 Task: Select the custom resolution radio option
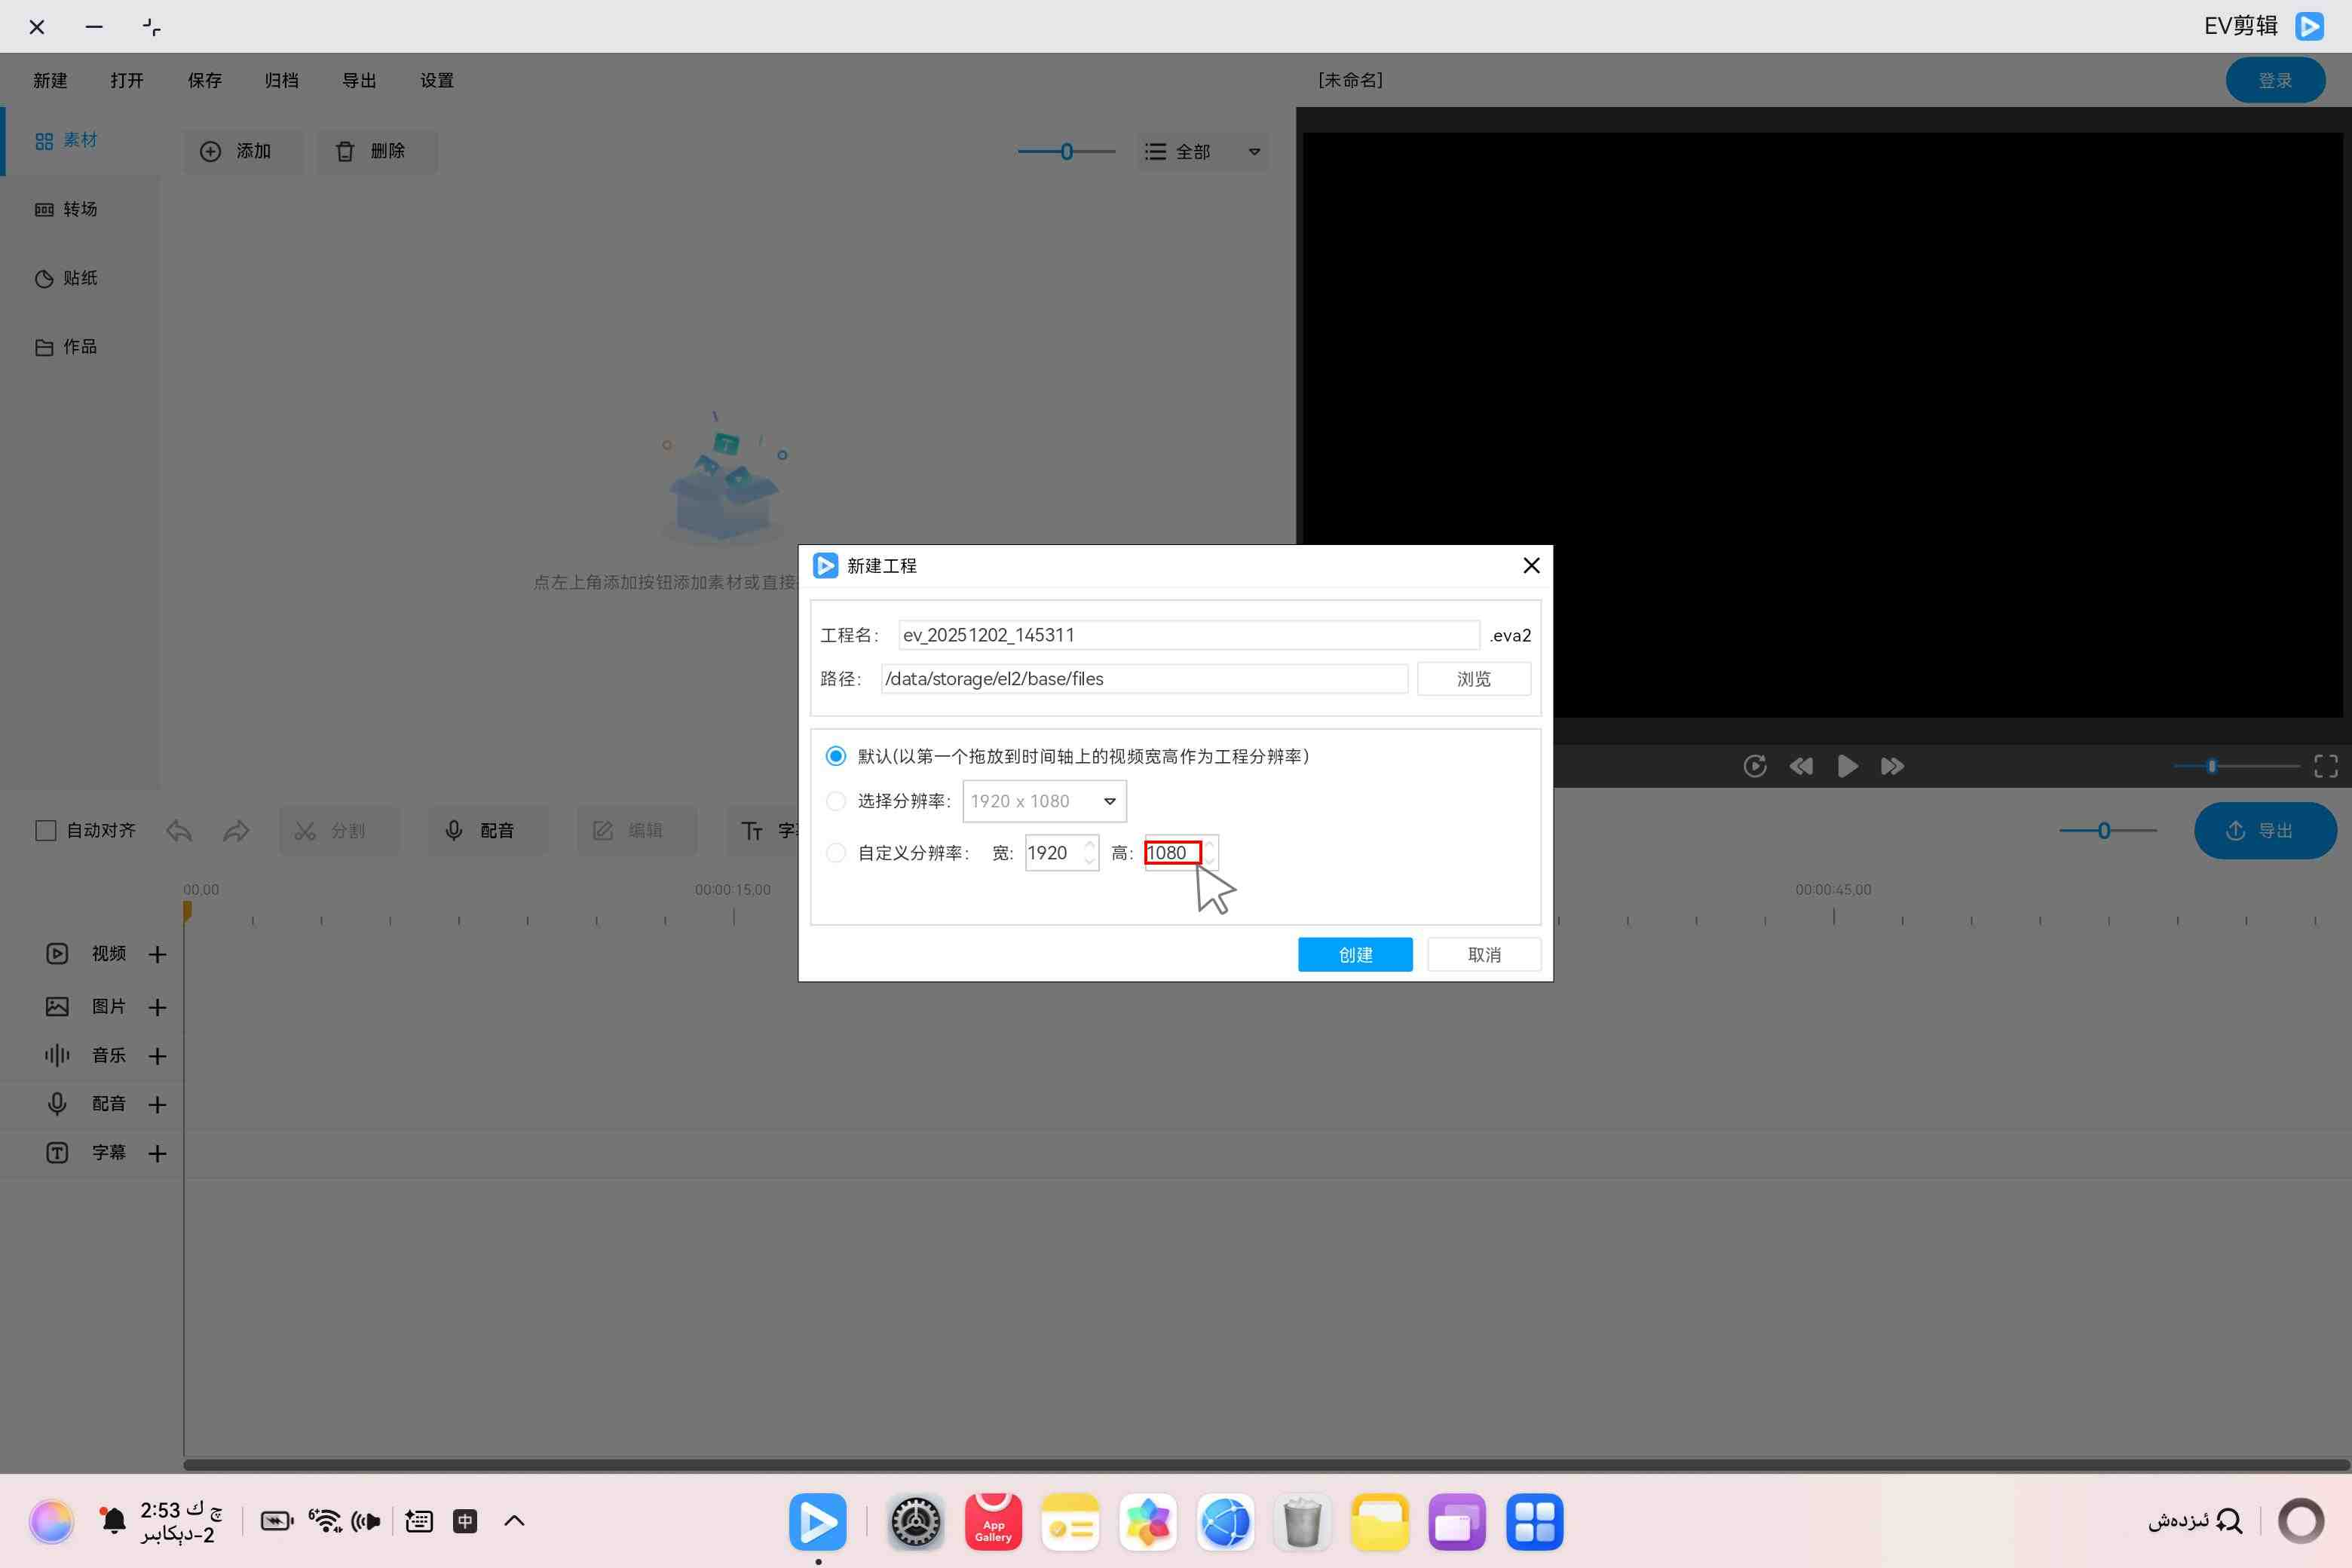point(836,853)
